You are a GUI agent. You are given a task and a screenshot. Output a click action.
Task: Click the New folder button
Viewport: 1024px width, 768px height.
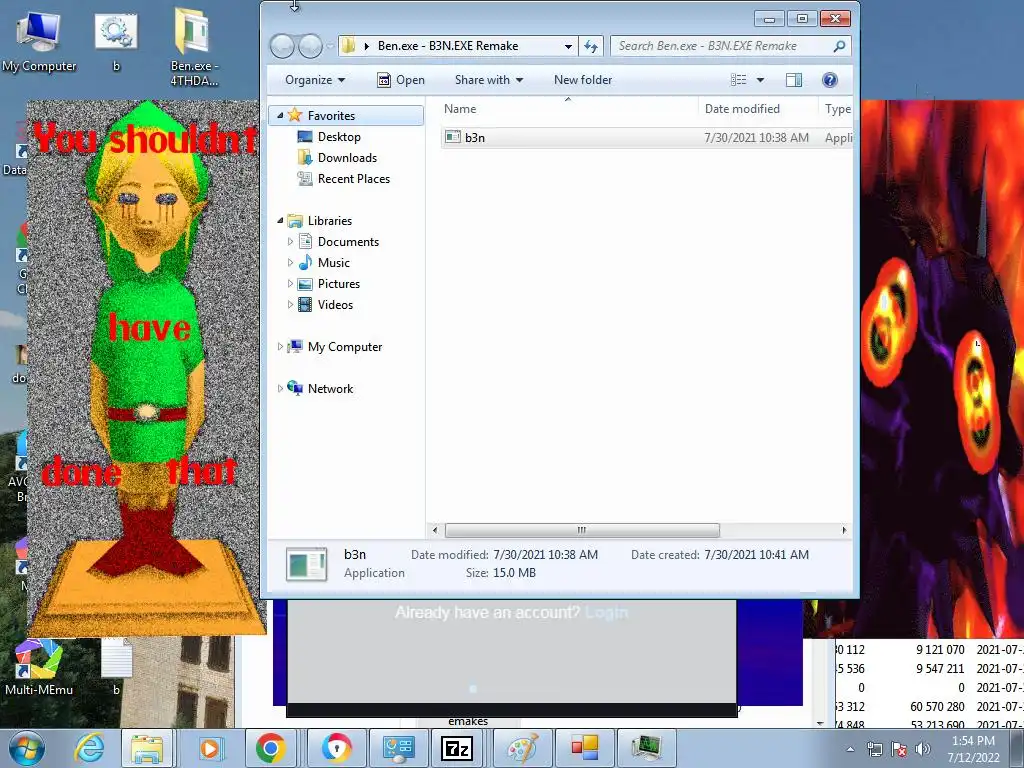(x=583, y=80)
